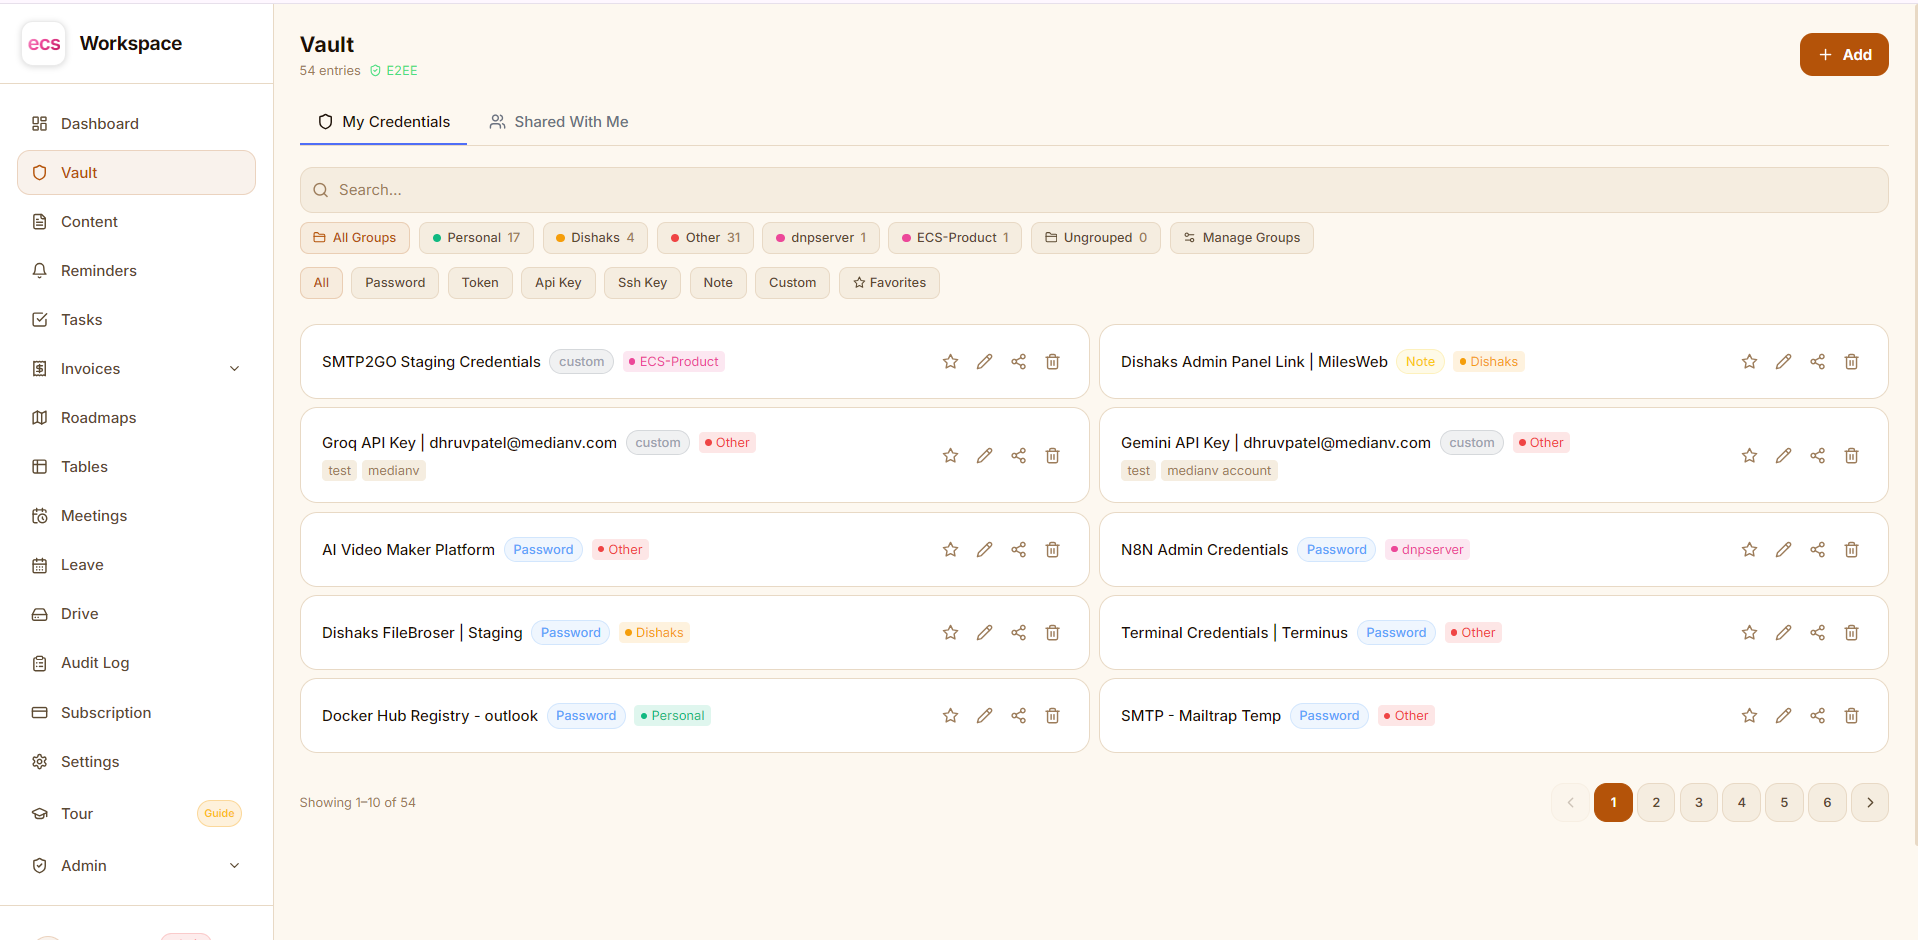Expand the Invoices sidebar section
Image resolution: width=1918 pixels, height=940 pixels.
coord(136,369)
